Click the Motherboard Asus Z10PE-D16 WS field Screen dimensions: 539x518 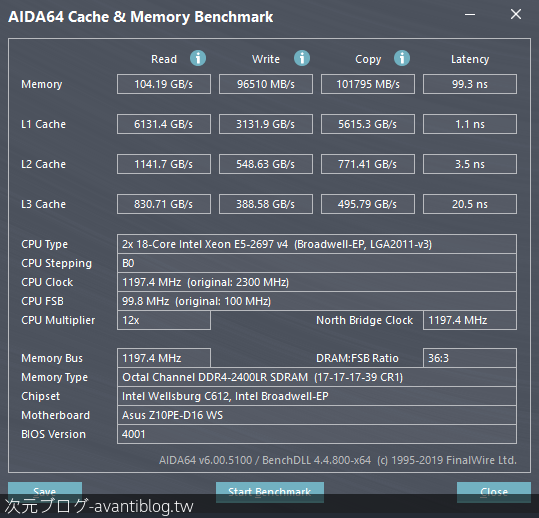click(x=317, y=415)
